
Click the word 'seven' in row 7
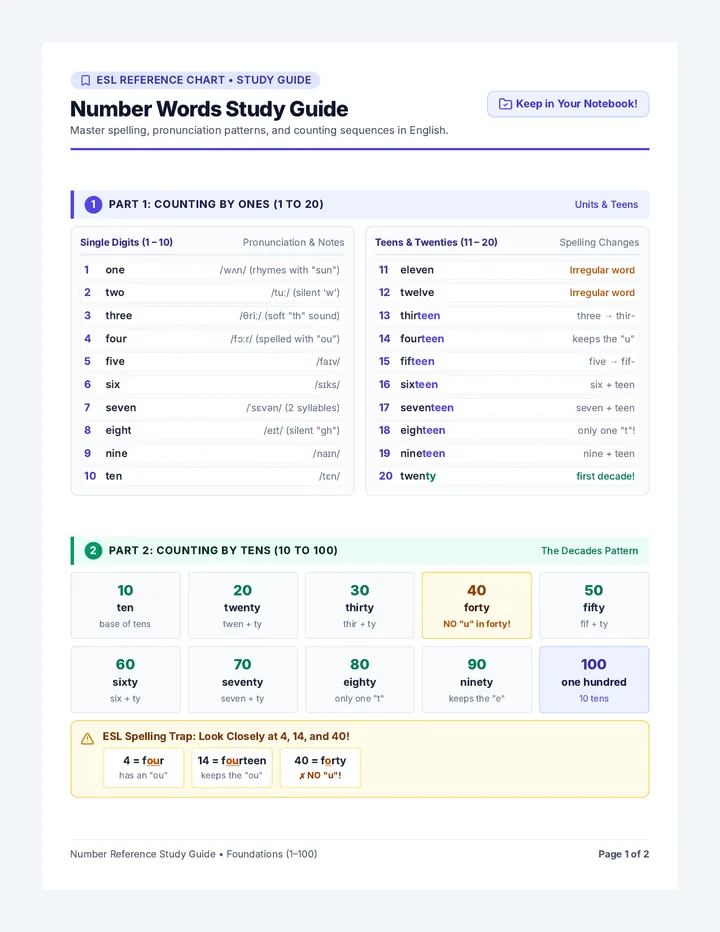[121, 408]
